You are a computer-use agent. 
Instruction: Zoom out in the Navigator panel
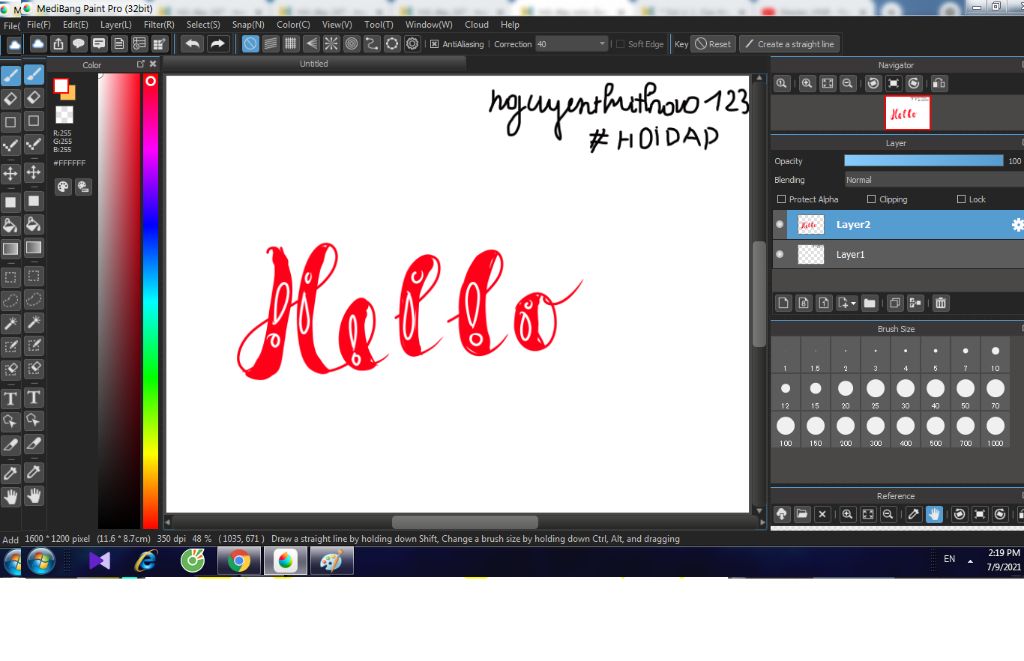[848, 84]
